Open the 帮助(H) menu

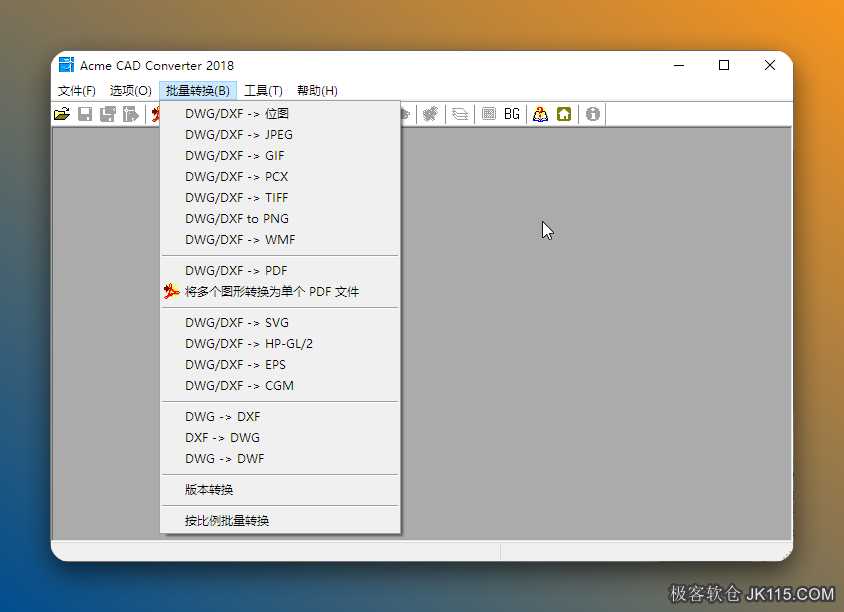(x=317, y=90)
